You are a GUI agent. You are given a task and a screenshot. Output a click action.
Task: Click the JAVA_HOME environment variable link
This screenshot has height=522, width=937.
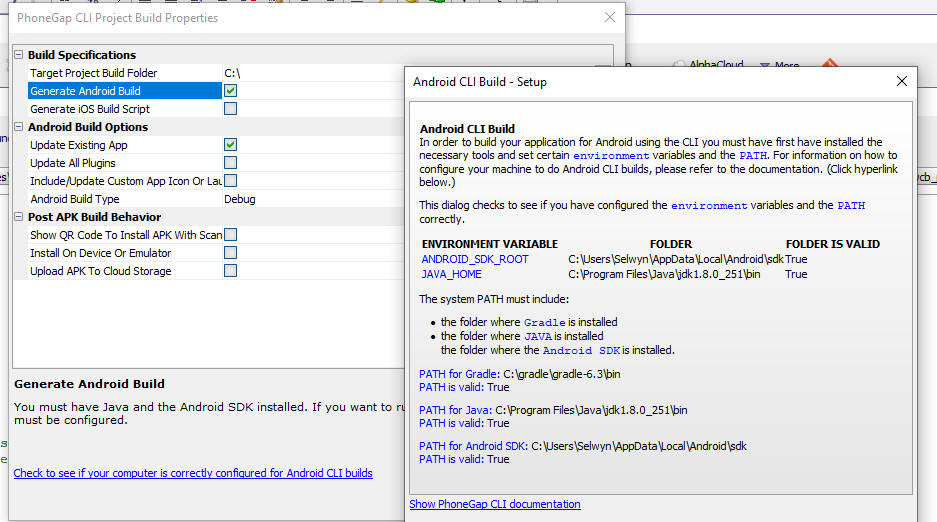click(x=451, y=274)
